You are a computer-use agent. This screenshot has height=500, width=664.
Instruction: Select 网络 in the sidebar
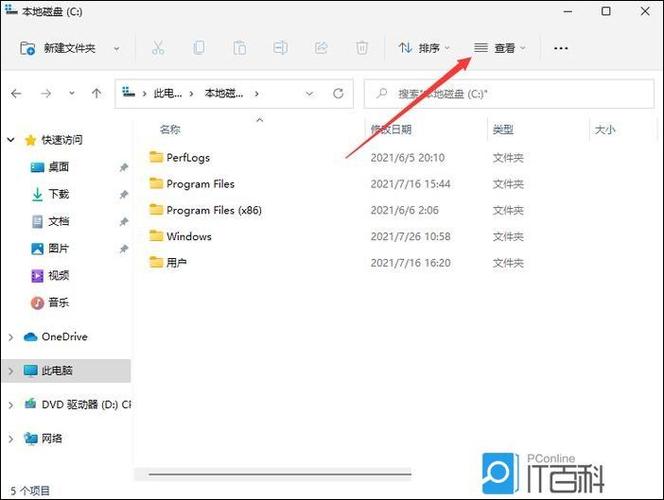52,439
